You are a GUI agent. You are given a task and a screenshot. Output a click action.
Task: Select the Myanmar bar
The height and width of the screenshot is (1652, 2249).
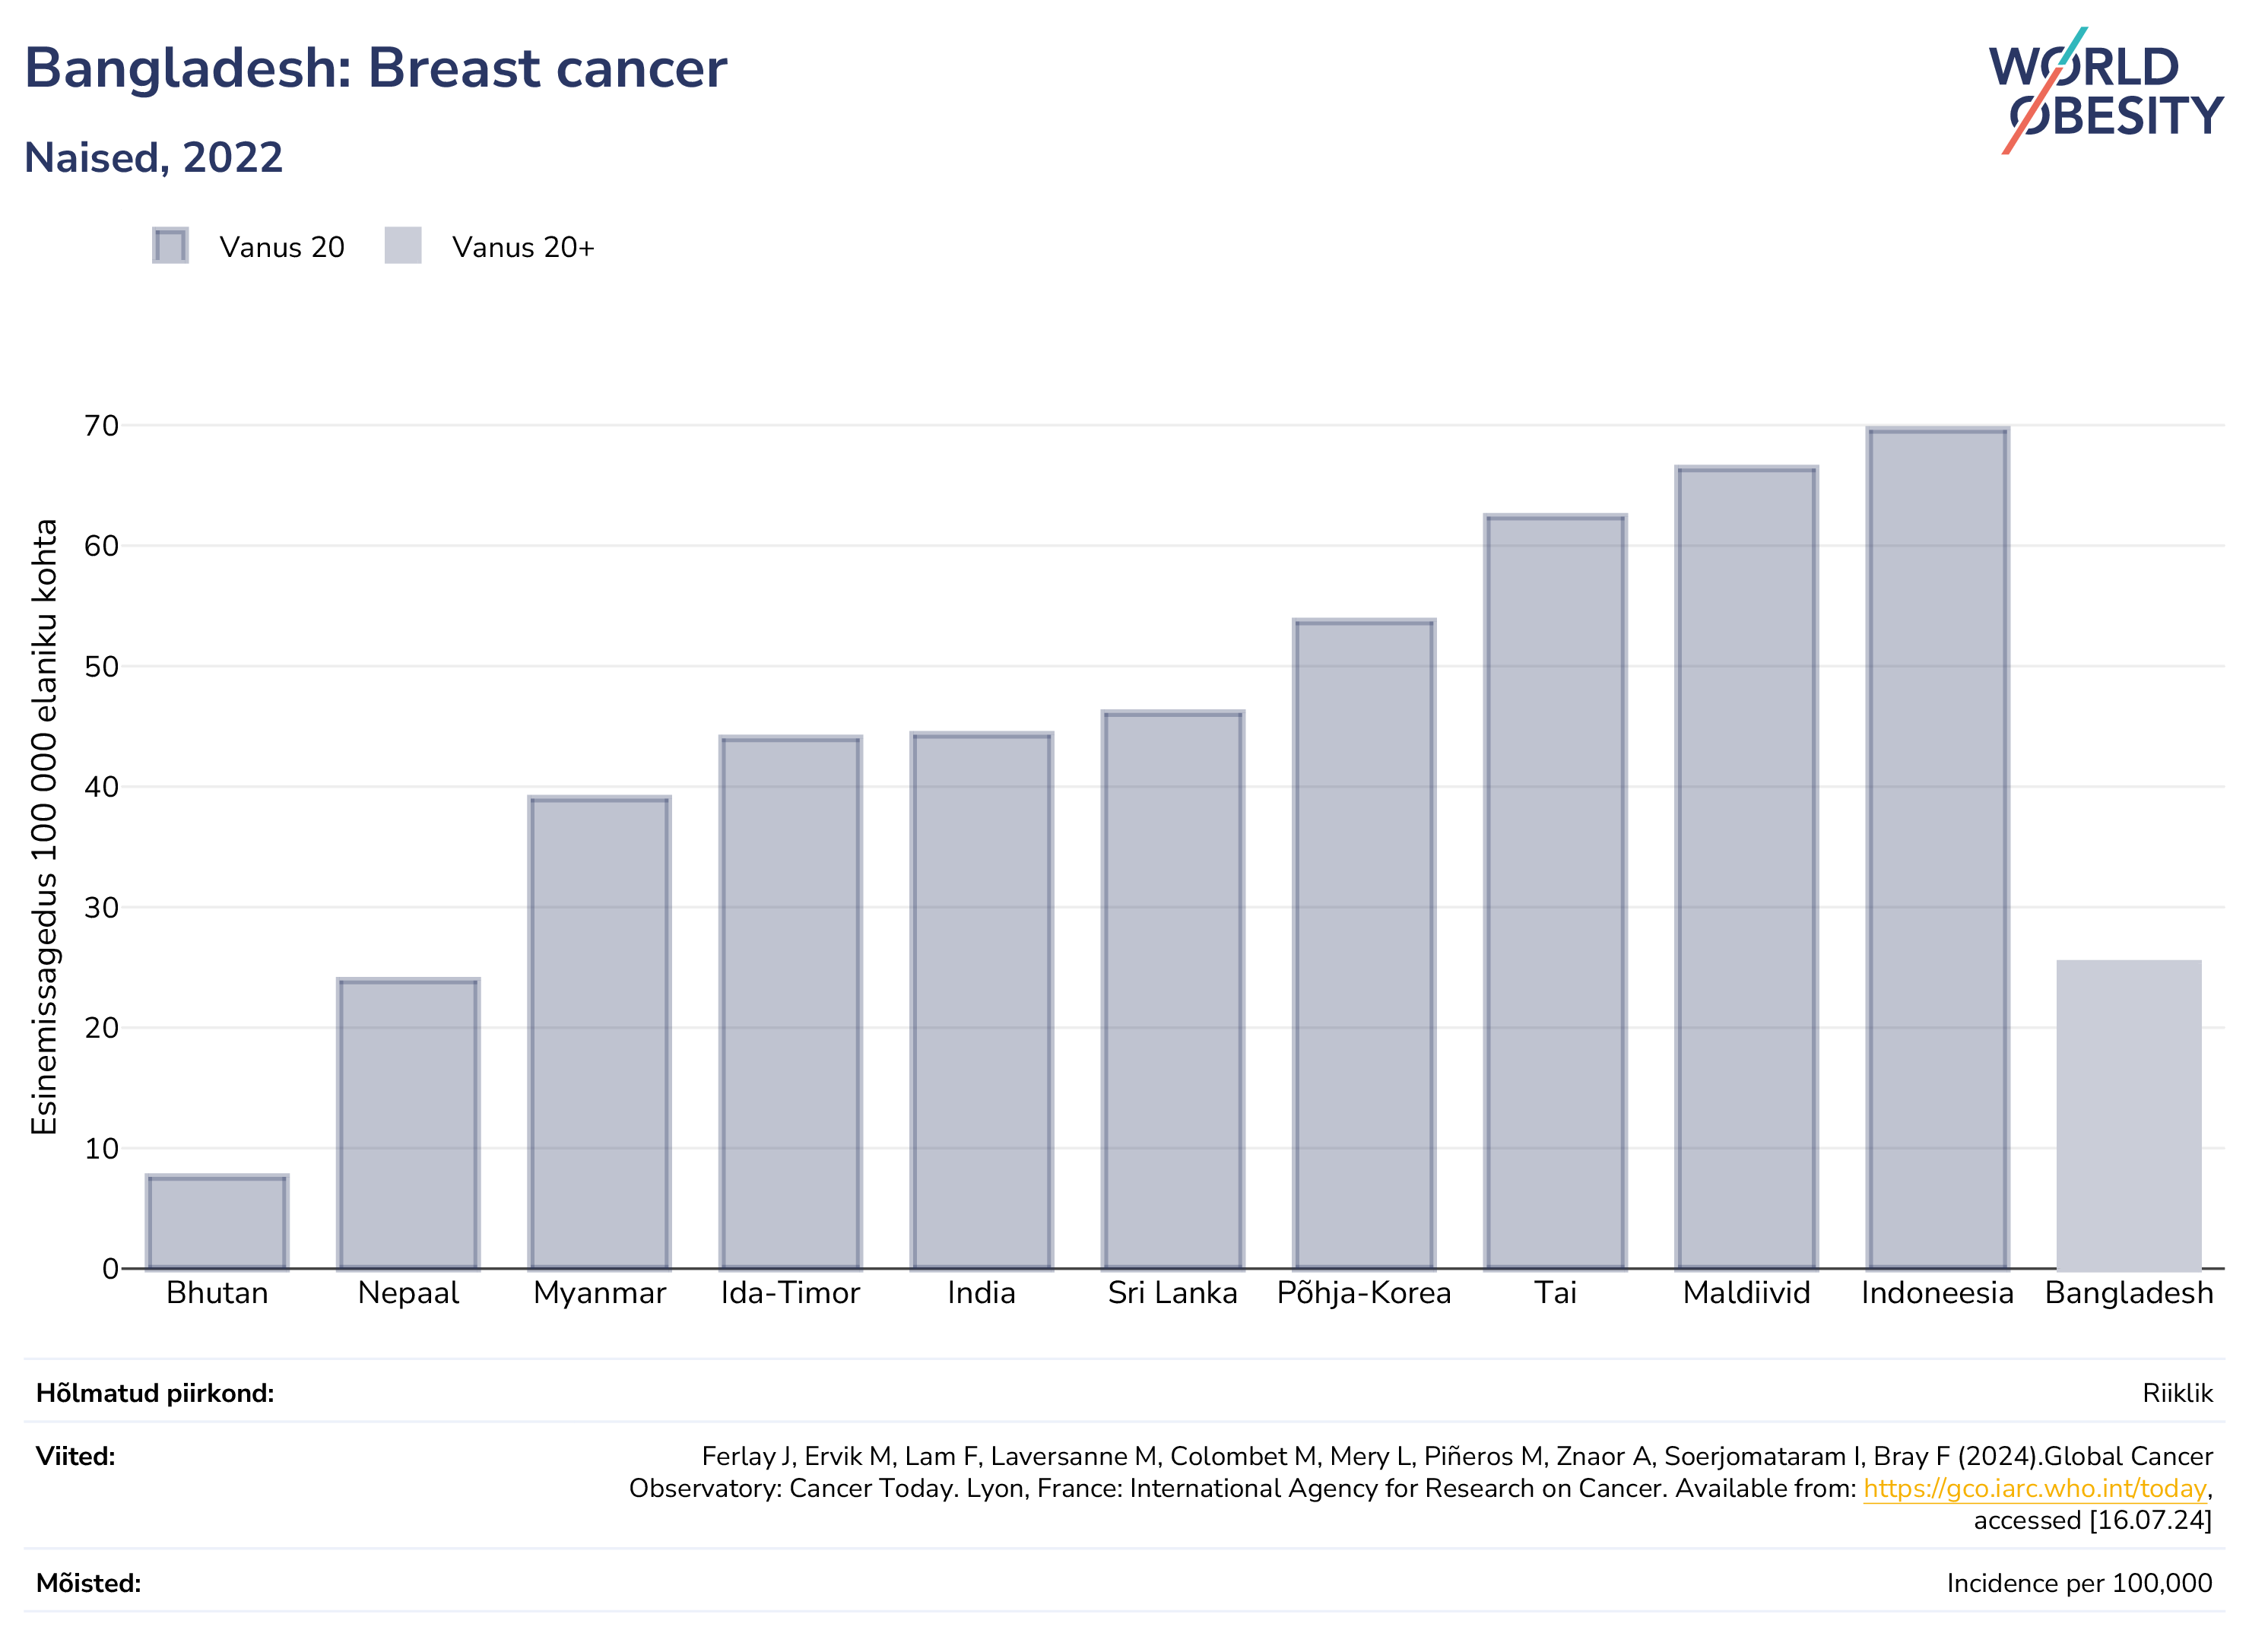[x=600, y=1033]
